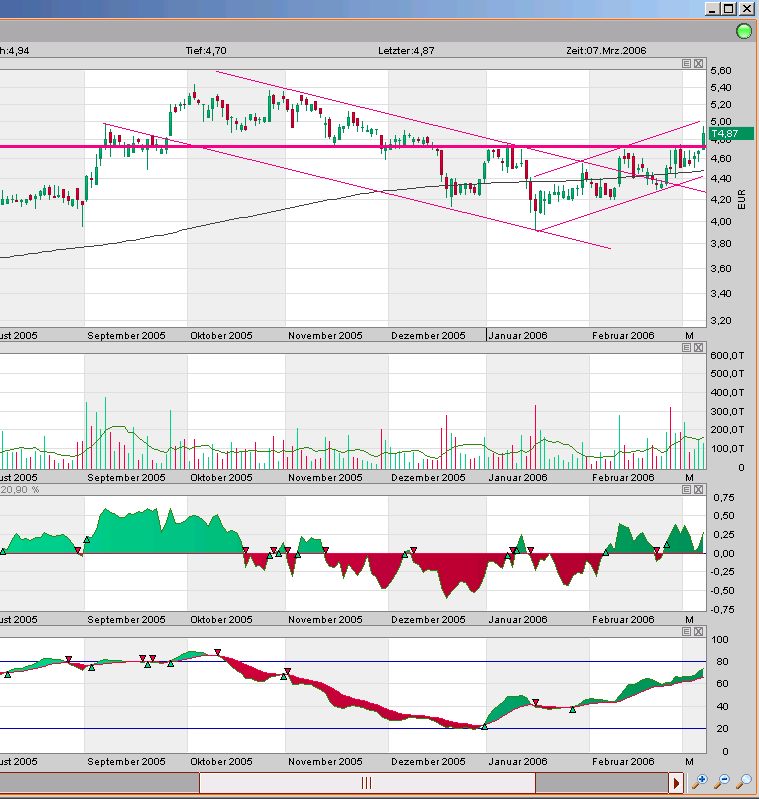This screenshot has height=799, width=759.
Task: Close the candlestick price chart panel
Action: [698, 63]
